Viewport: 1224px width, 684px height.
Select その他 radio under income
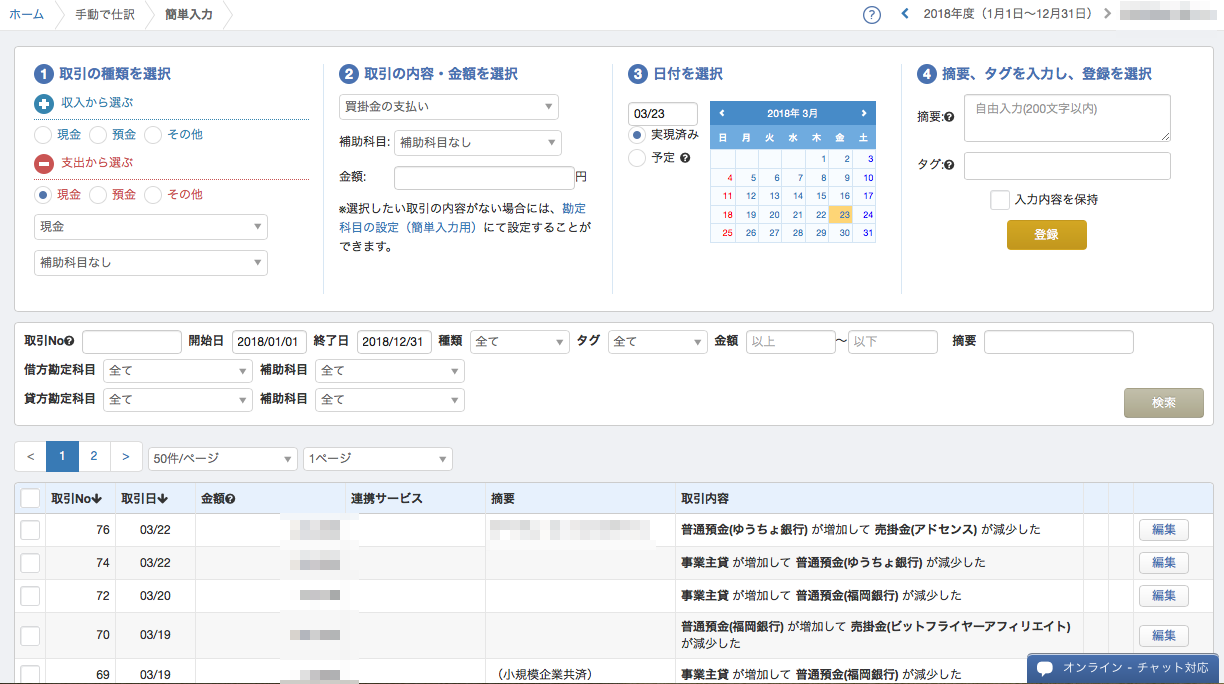pos(153,135)
